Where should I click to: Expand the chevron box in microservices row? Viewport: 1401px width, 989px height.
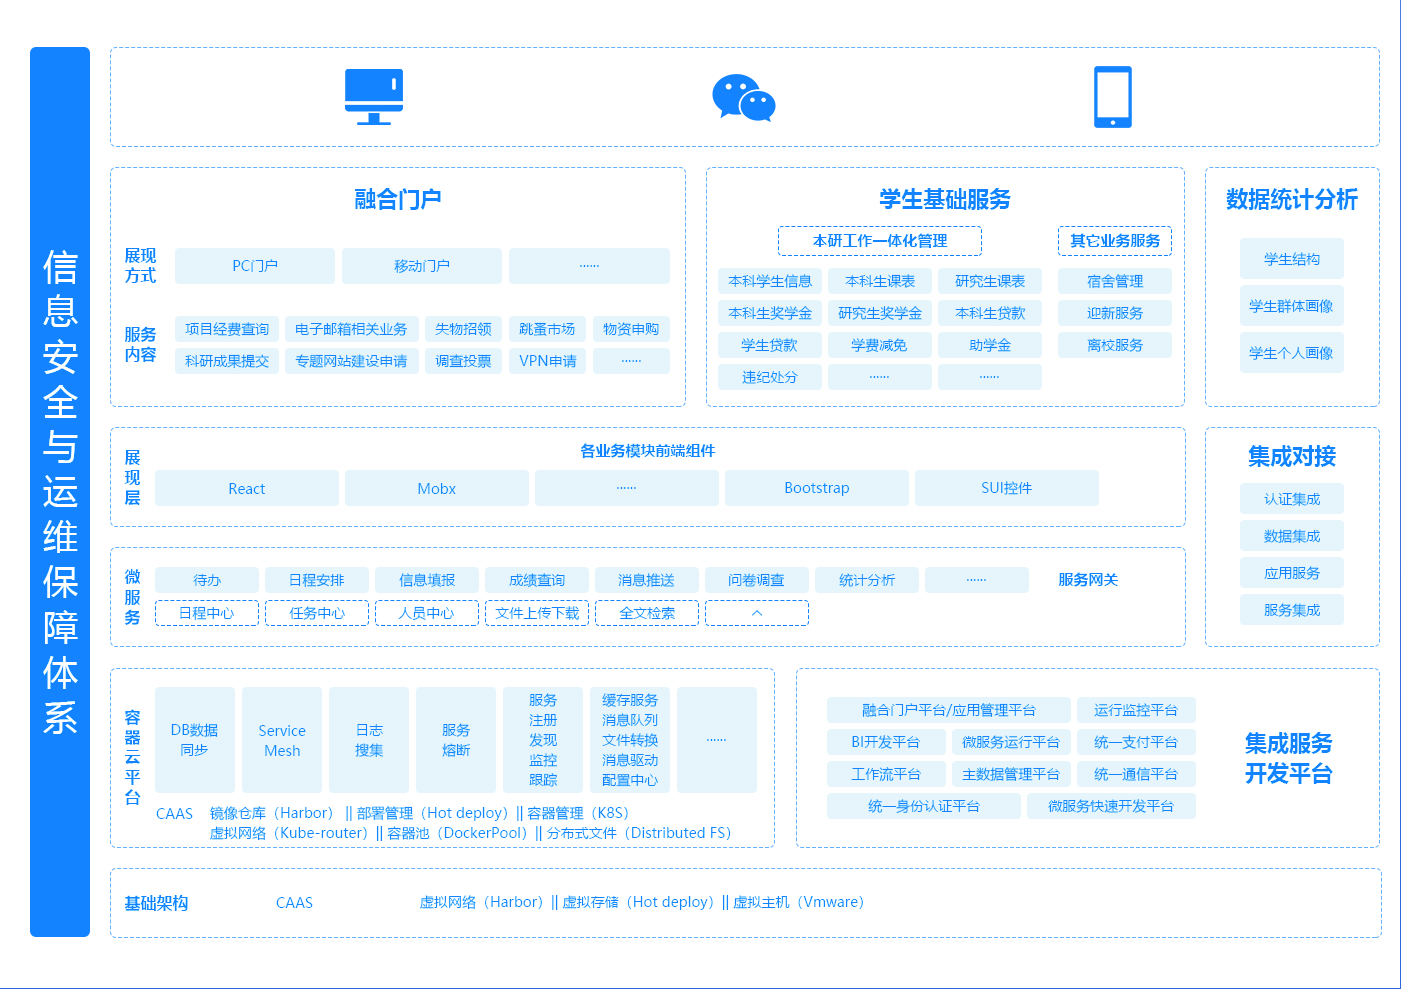click(x=756, y=613)
